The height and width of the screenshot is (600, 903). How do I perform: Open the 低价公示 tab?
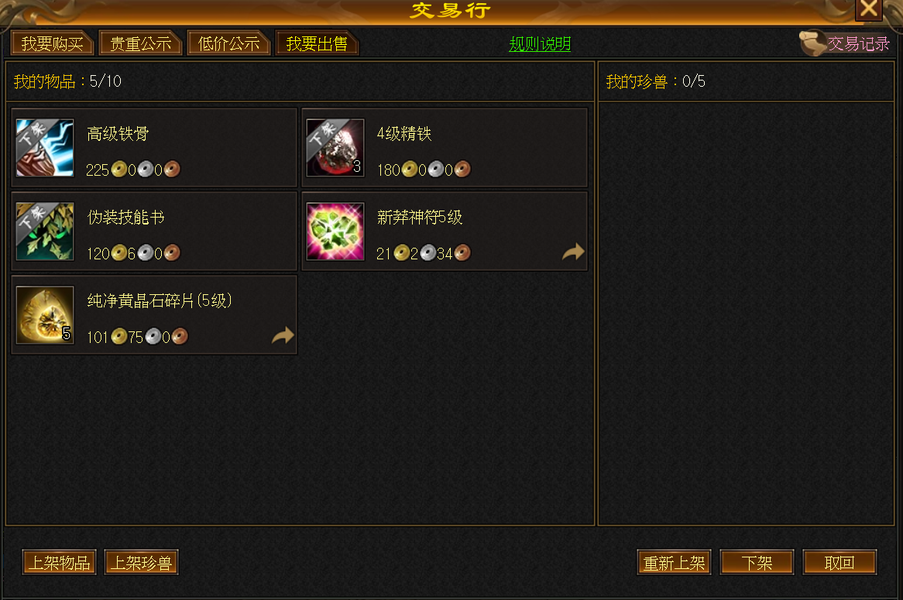point(229,43)
